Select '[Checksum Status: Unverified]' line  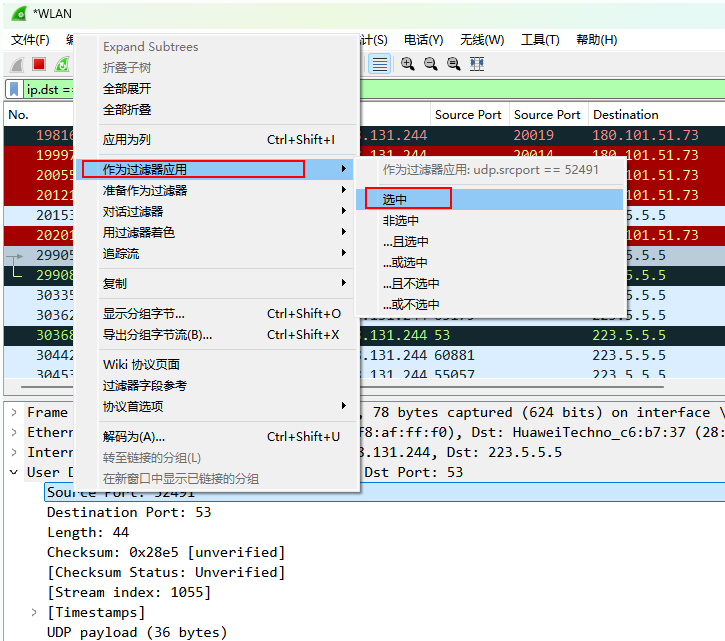166,572
